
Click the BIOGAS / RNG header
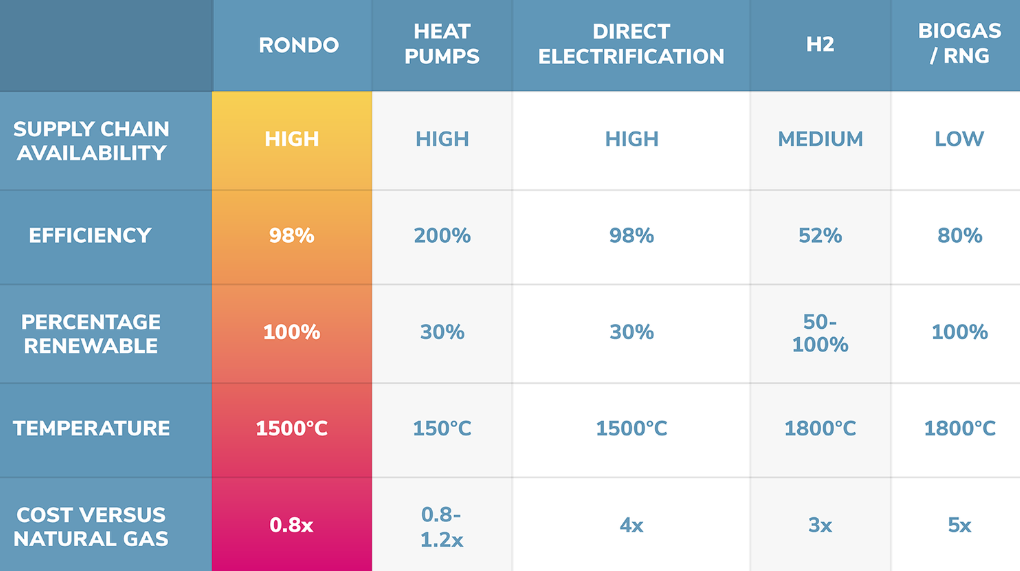tap(958, 45)
